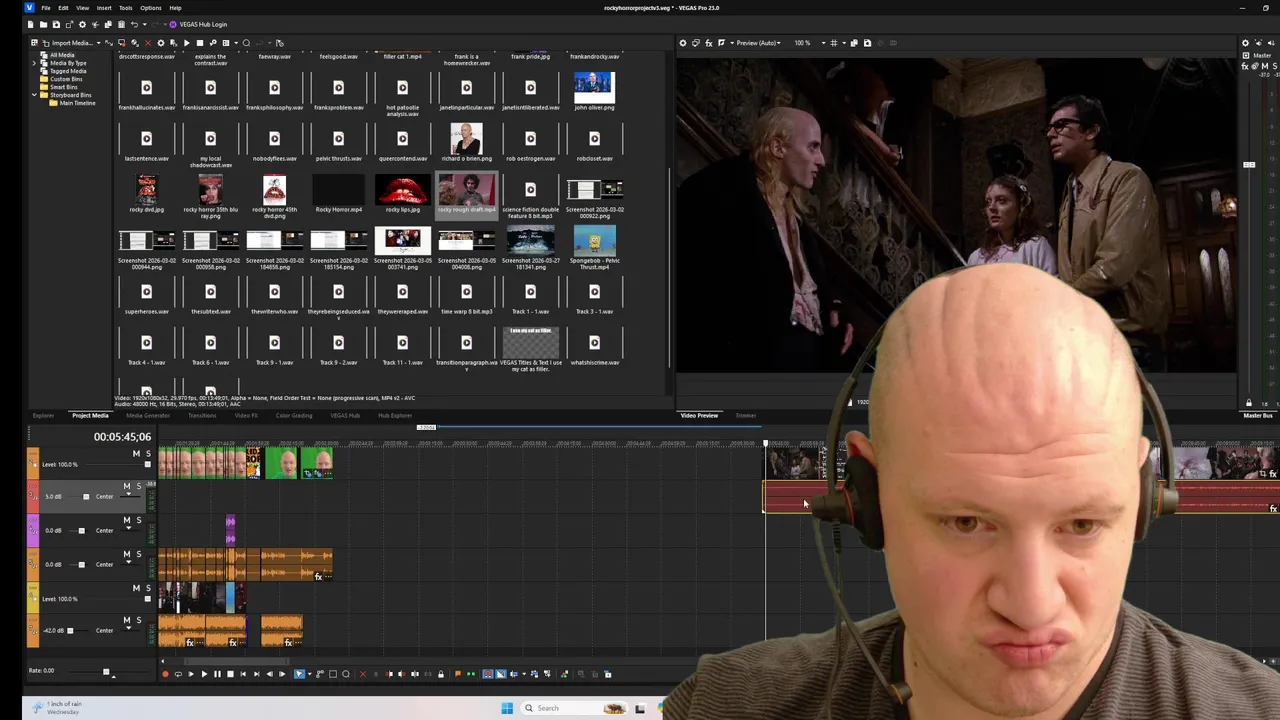Screen dimensions: 1280x720
Task: Click the timeline Record button
Action: tap(165, 674)
